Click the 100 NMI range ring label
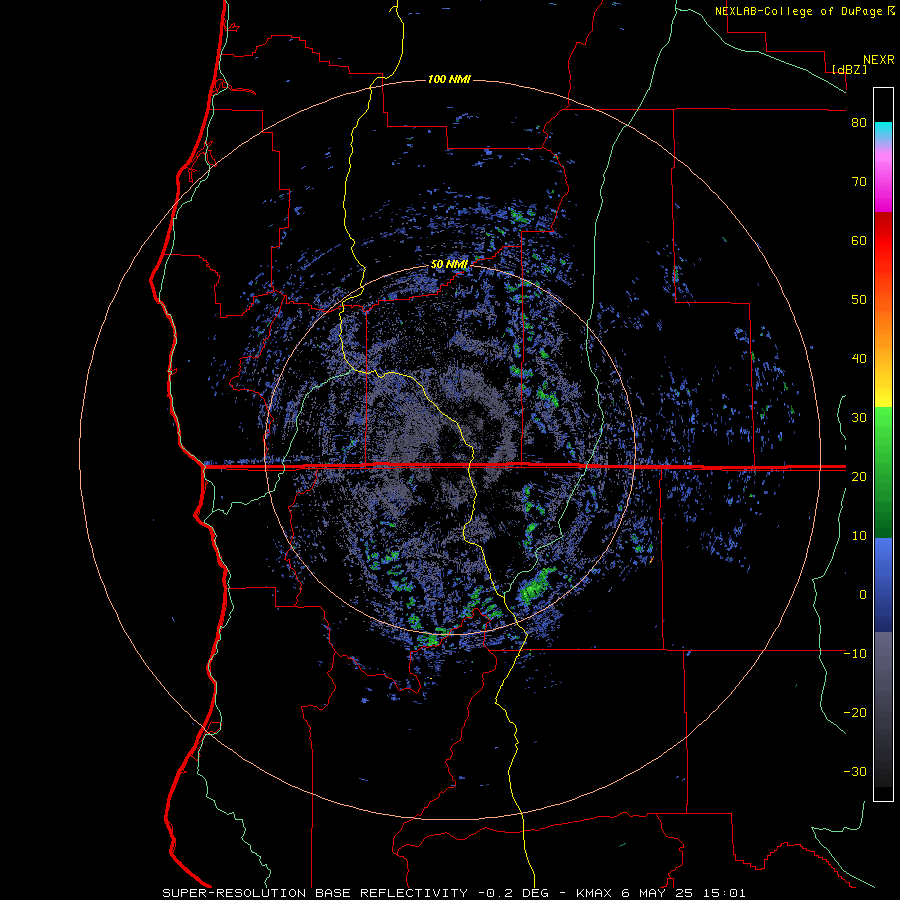 click(449, 79)
